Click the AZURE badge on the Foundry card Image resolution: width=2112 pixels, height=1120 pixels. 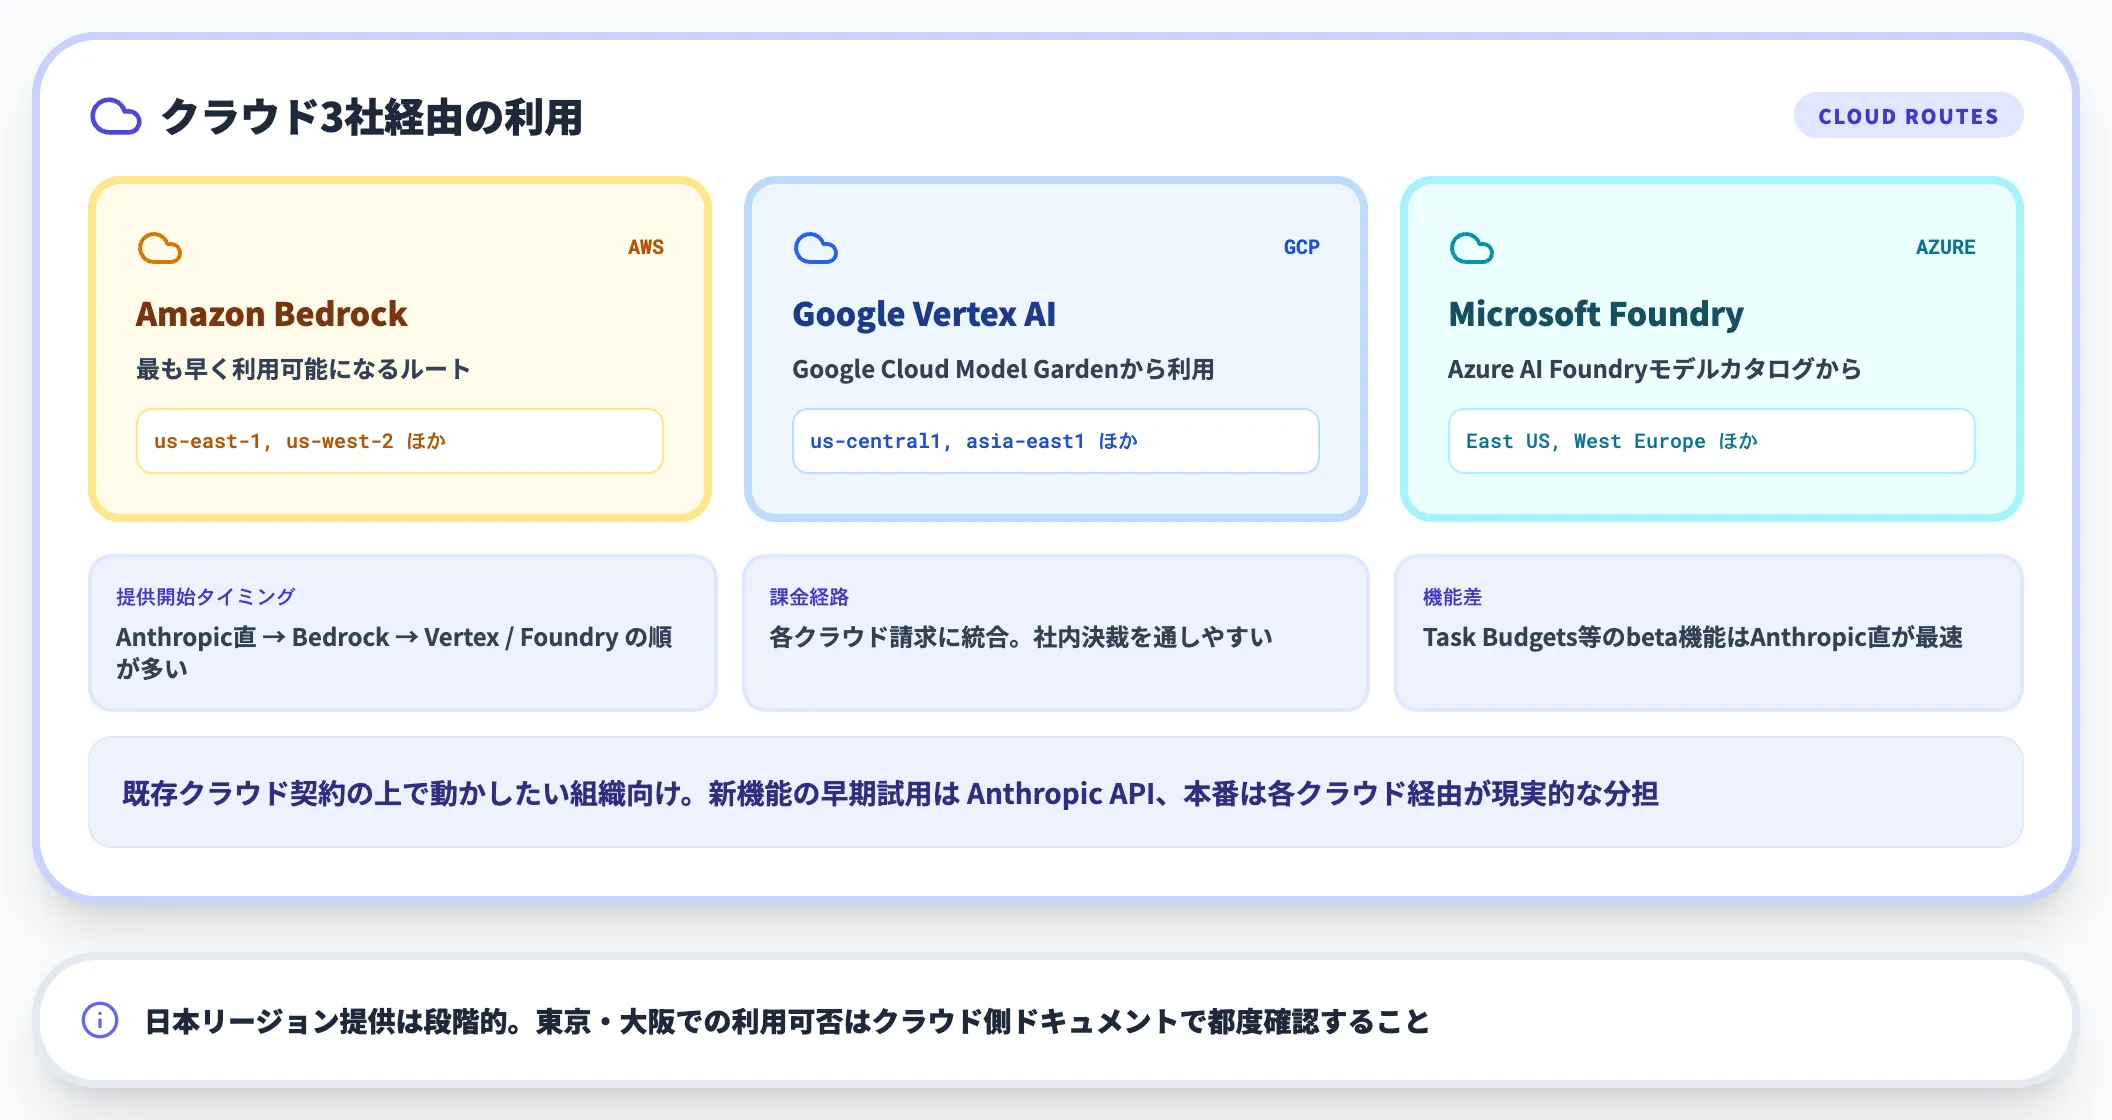click(1946, 246)
